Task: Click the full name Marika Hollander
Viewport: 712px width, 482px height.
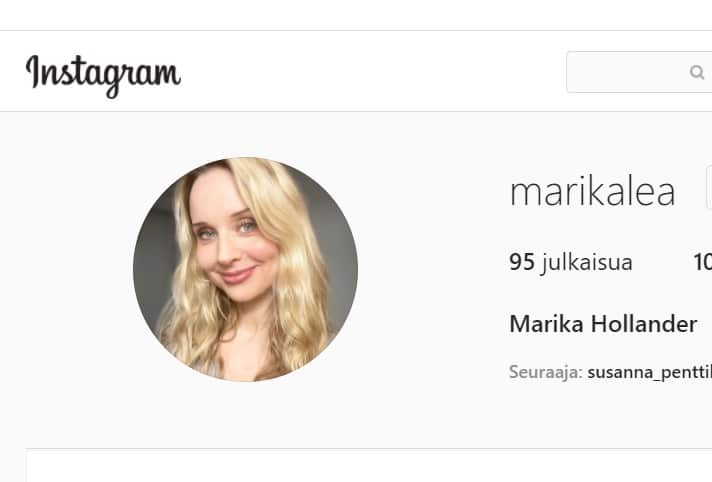Action: [x=603, y=324]
